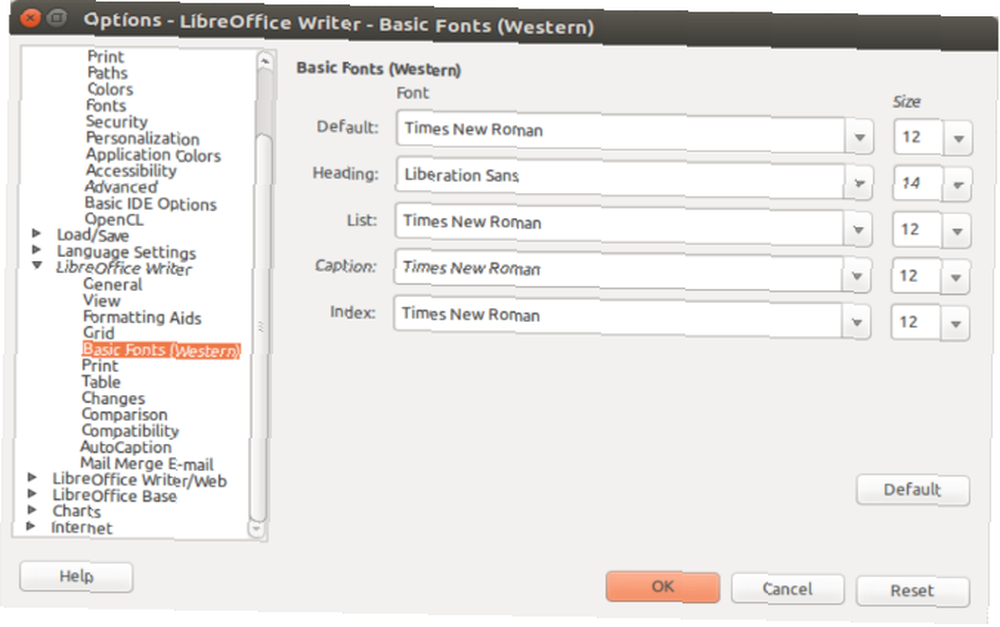Open the Heading font dropdown arrow
Viewport: 1000px width, 627px height.
coord(859,184)
